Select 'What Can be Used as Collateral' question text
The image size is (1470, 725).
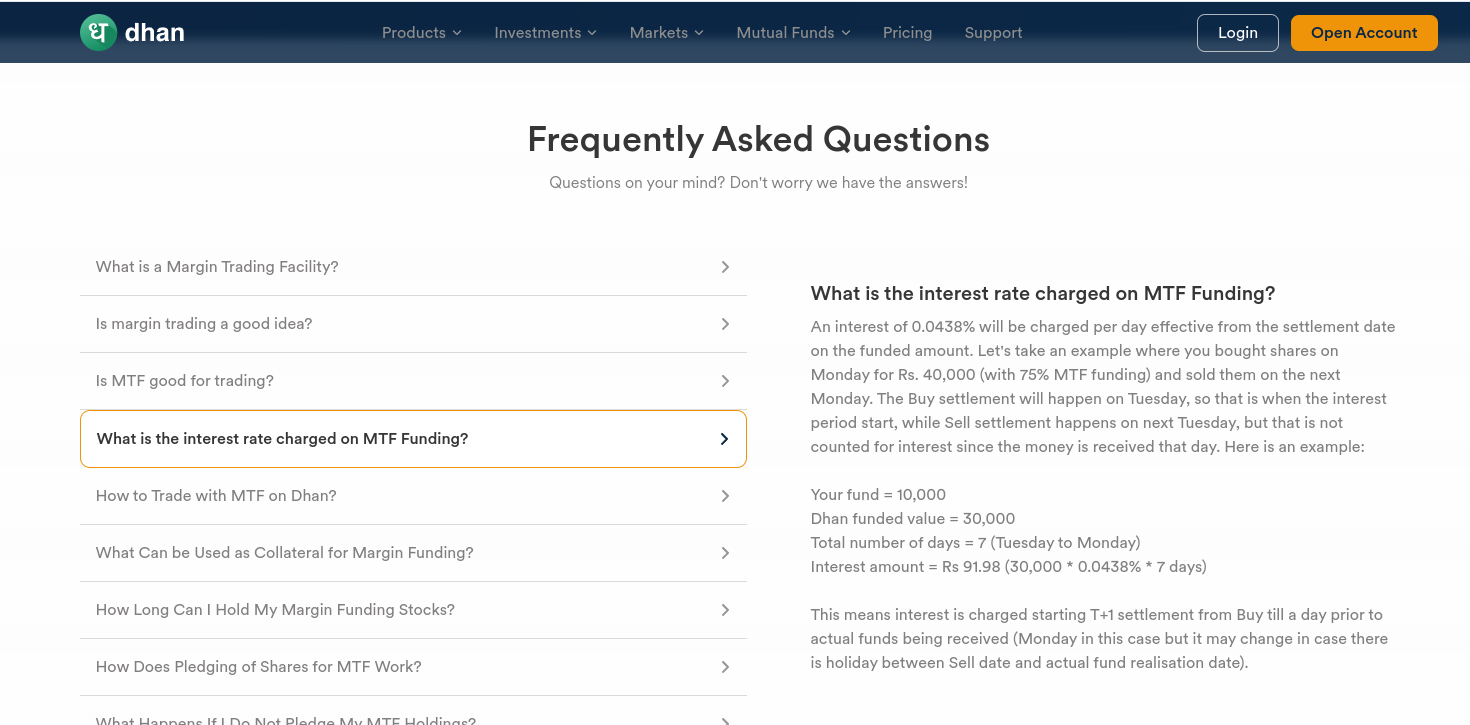pyautogui.click(x=284, y=553)
